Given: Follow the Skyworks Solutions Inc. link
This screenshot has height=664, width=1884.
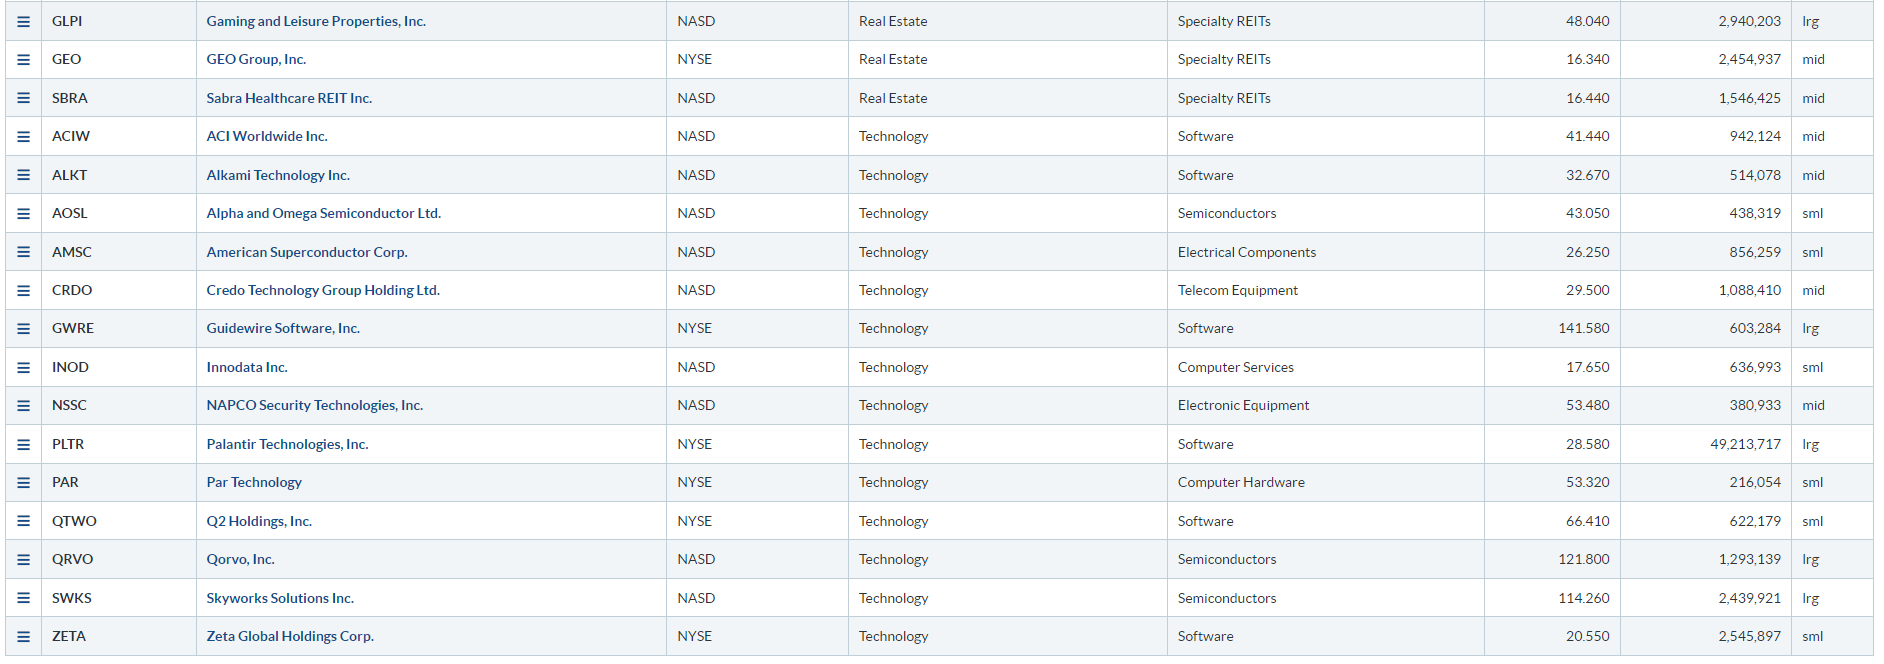Looking at the screenshot, I should 280,598.
